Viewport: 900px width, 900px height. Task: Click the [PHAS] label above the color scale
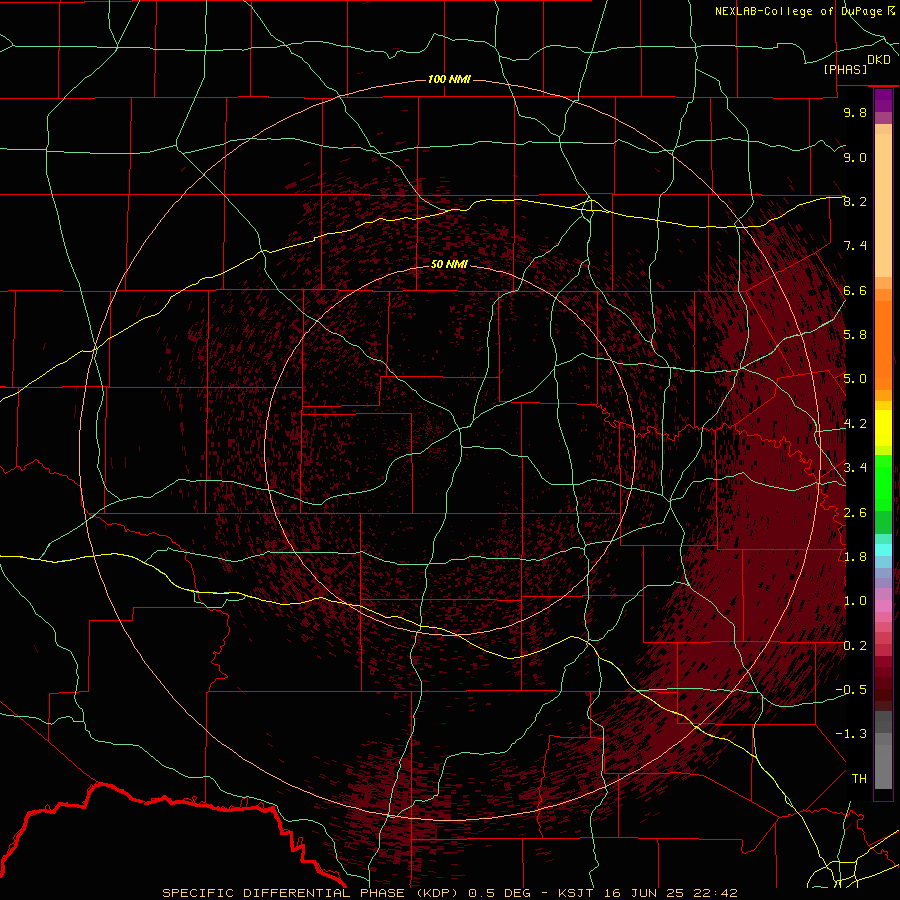pyautogui.click(x=845, y=70)
